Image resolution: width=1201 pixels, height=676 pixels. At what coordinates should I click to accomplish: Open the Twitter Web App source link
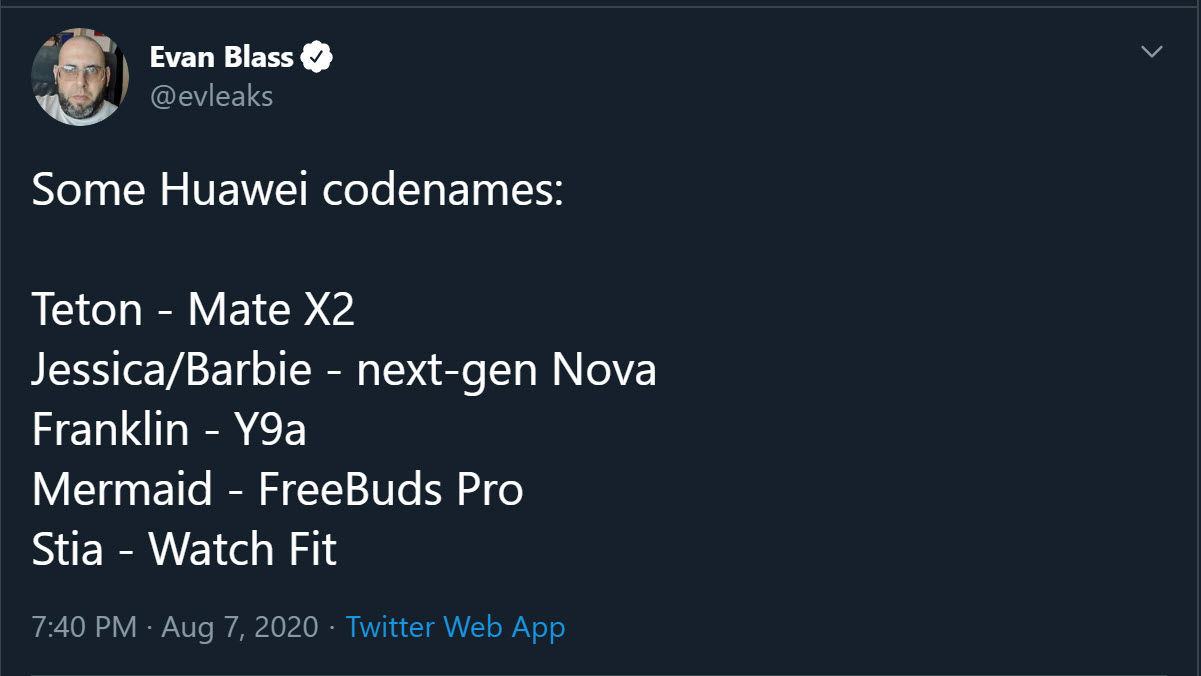click(x=455, y=627)
